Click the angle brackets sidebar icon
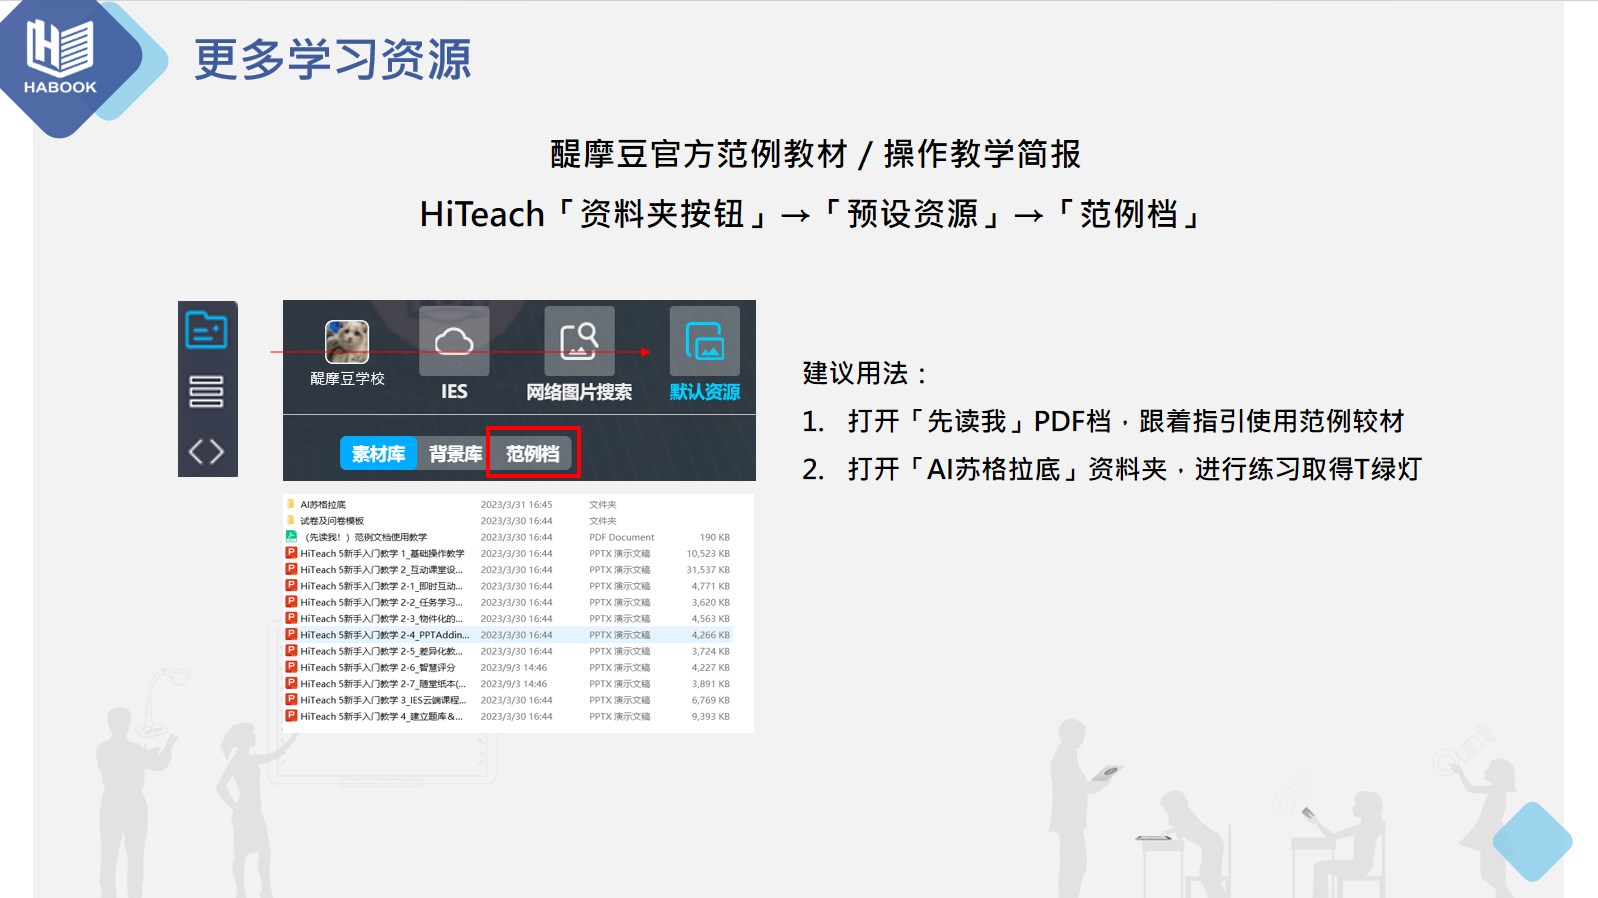Image resolution: width=1598 pixels, height=898 pixels. [206, 452]
